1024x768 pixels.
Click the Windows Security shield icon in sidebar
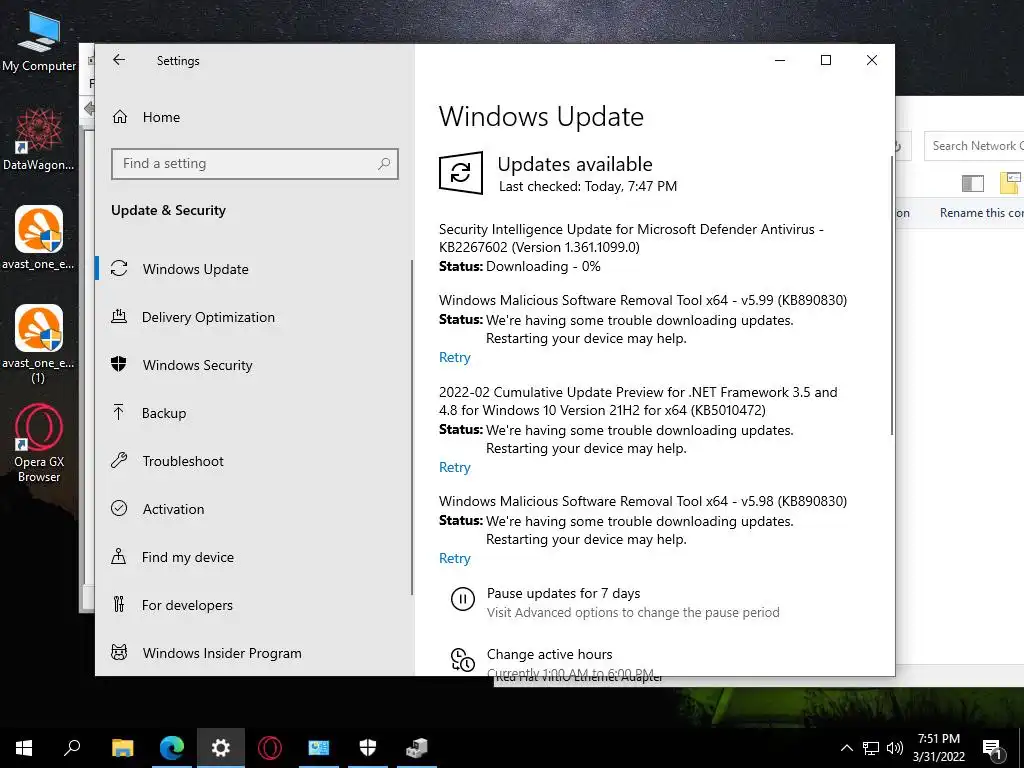click(119, 364)
